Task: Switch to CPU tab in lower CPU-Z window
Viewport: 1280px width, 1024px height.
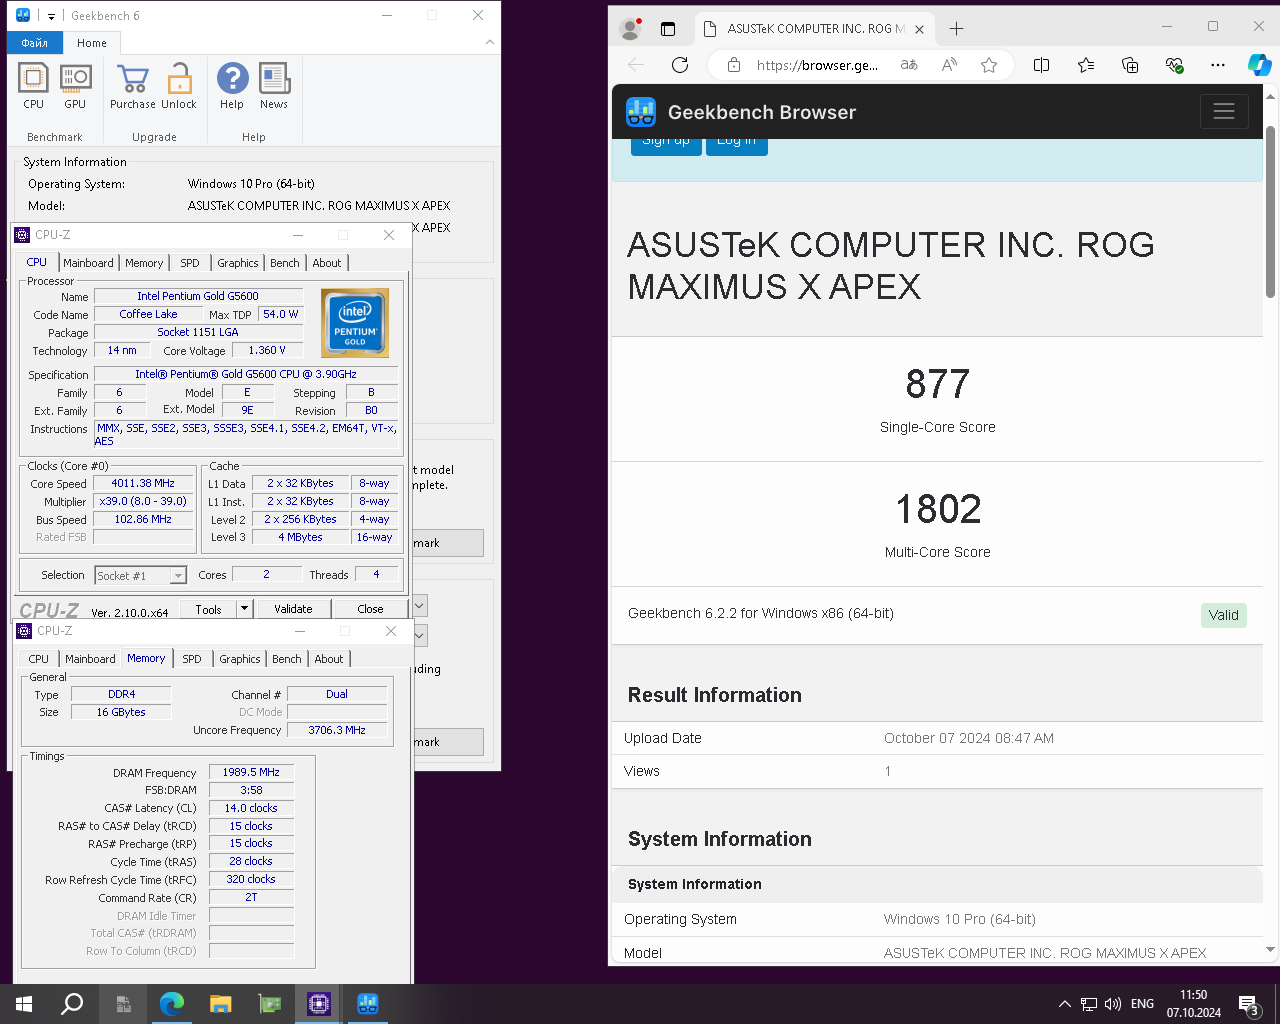Action: click(x=39, y=659)
